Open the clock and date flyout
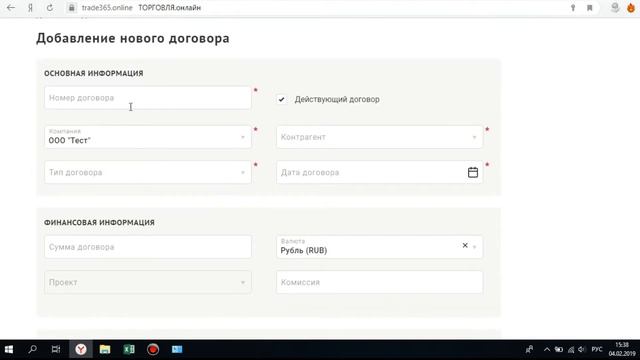 point(622,349)
